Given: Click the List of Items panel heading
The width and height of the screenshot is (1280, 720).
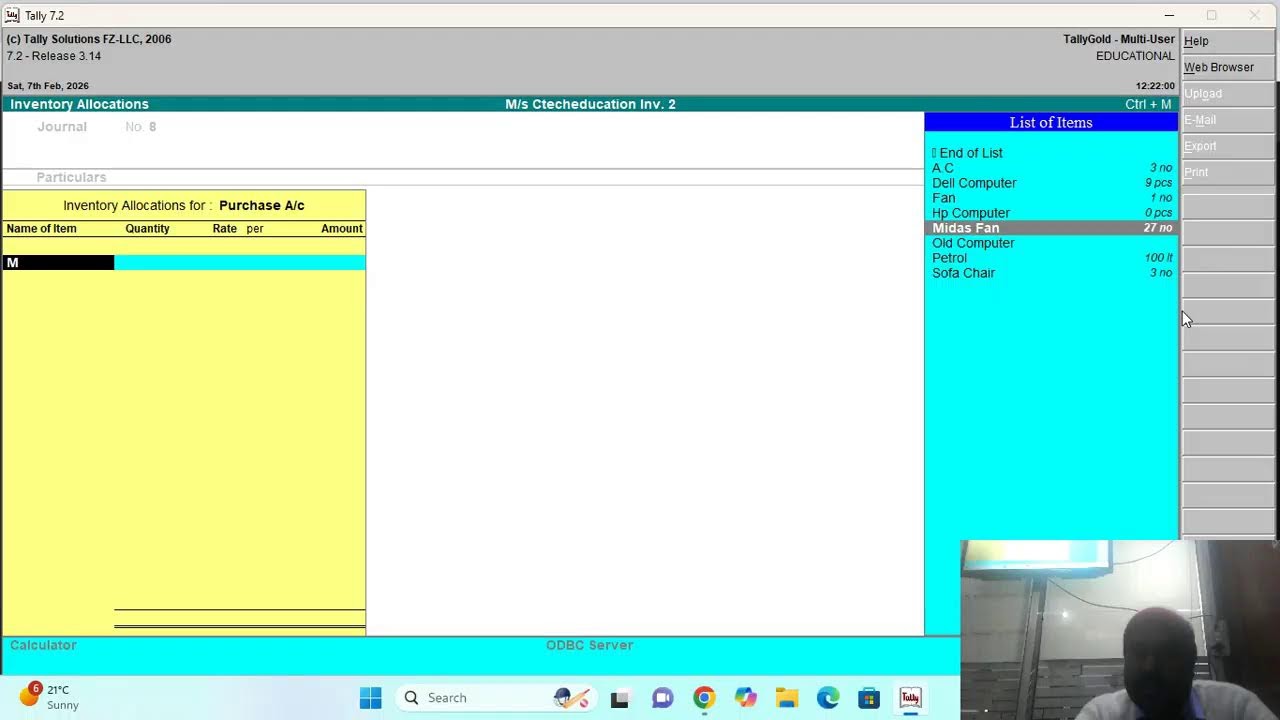Looking at the screenshot, I should point(1051,122).
